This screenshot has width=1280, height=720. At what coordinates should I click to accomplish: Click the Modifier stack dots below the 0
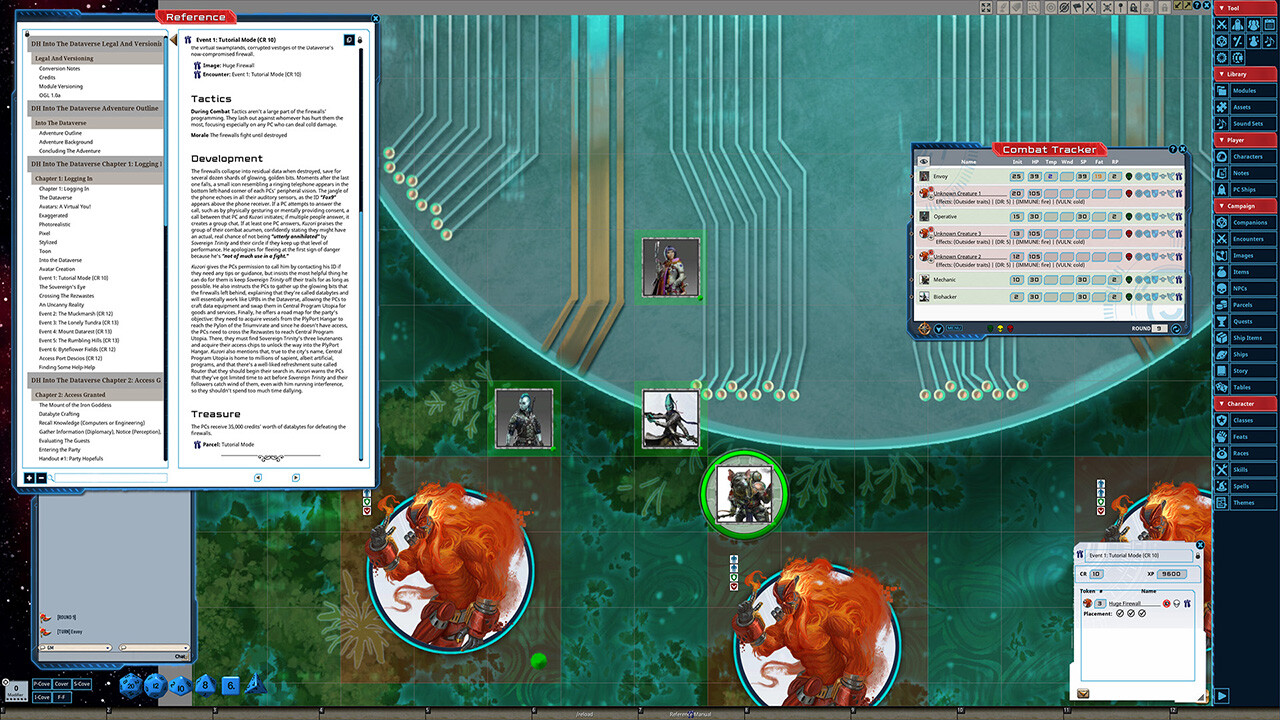pyautogui.click(x=16, y=700)
